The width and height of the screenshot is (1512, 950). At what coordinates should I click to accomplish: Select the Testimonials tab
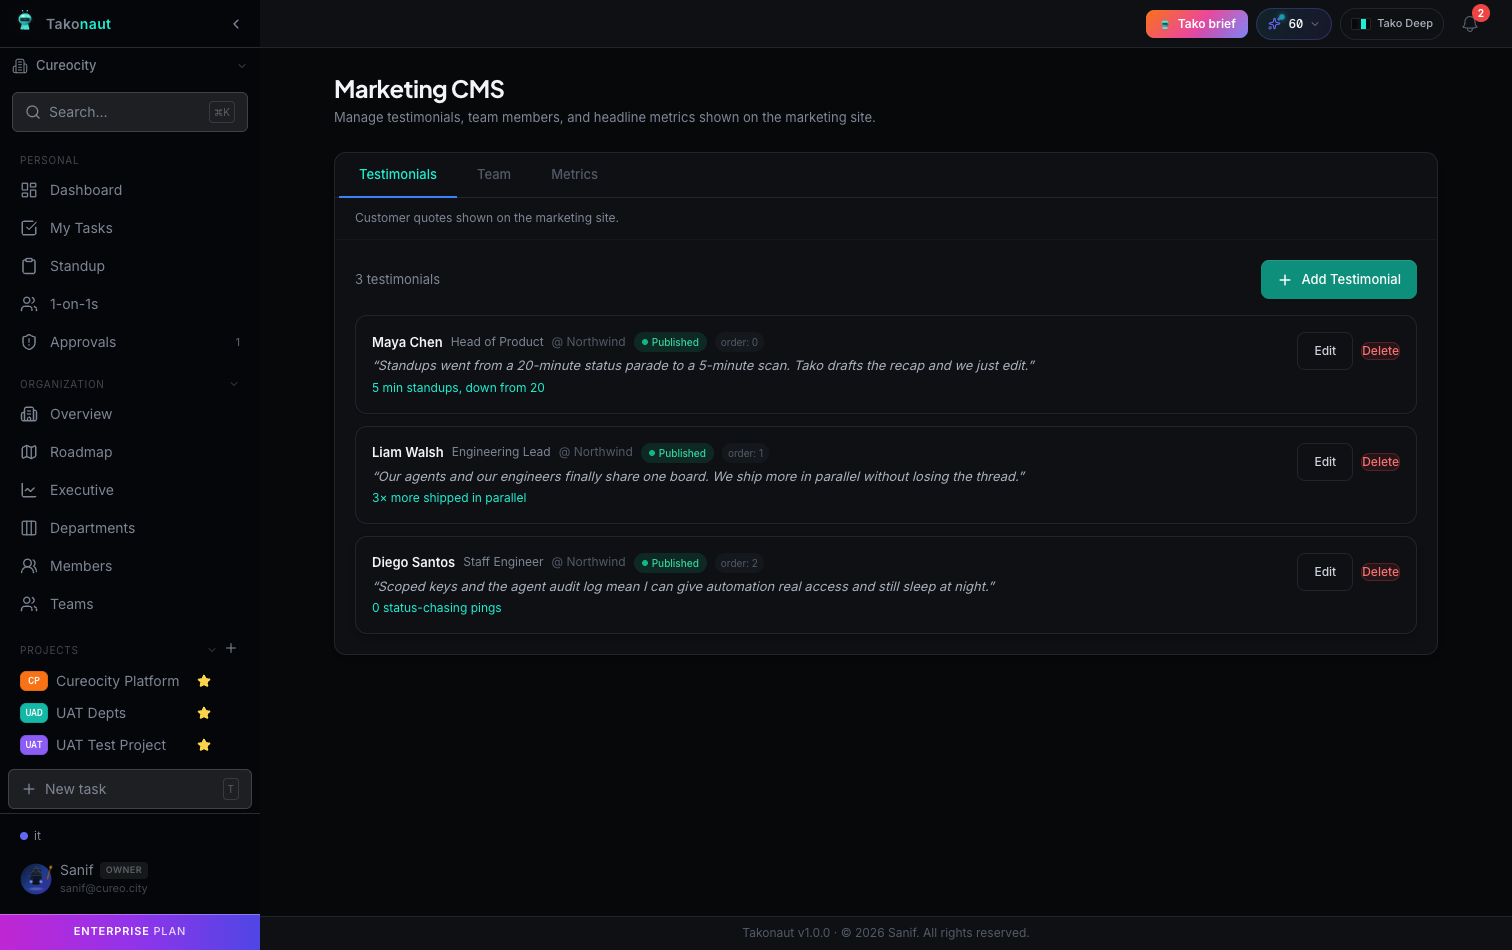[x=398, y=174]
